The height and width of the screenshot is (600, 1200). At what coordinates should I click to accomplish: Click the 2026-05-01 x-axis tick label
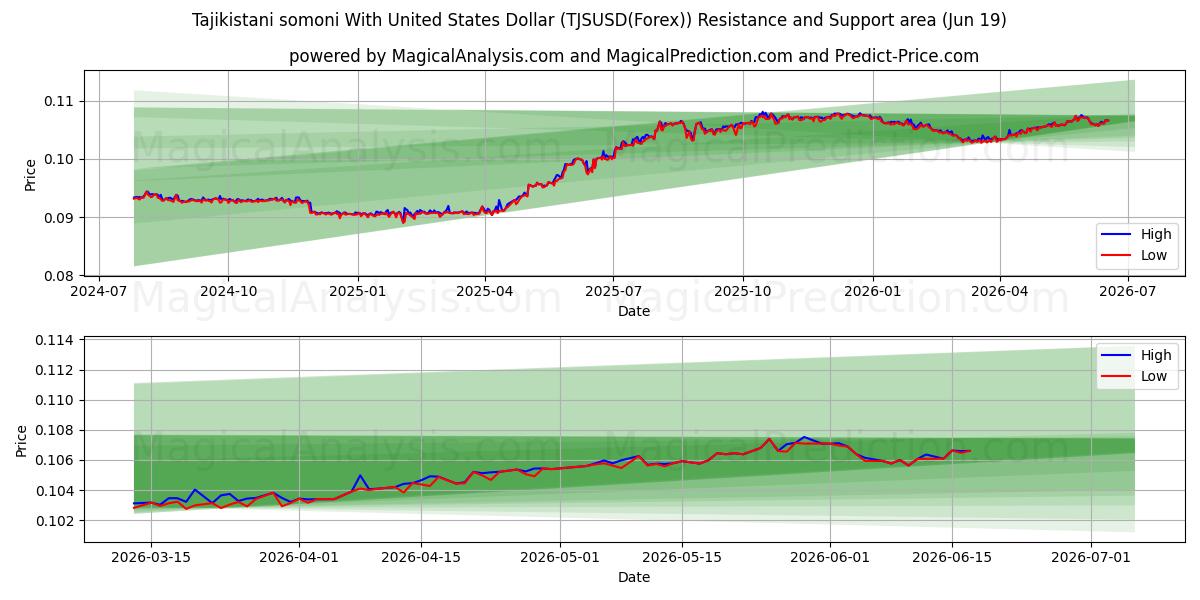[560, 558]
